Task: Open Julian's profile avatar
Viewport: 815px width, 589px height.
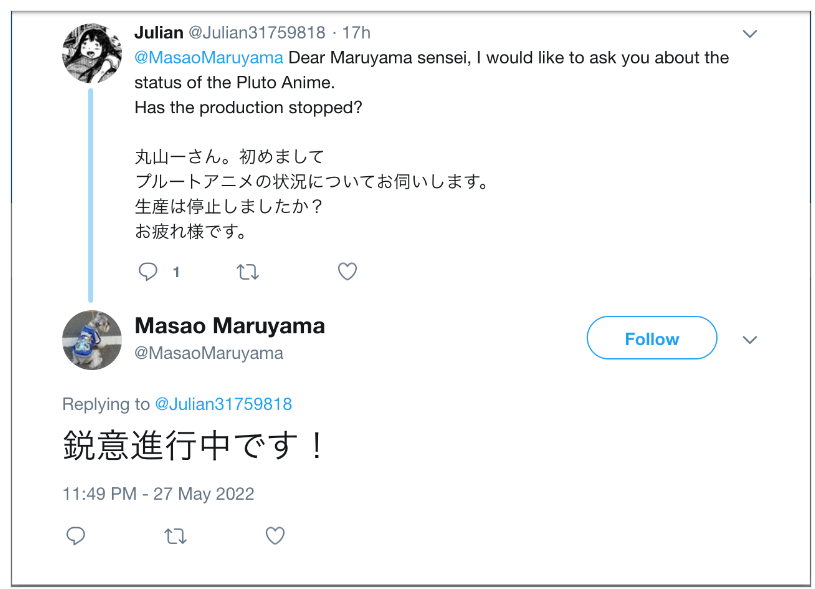Action: [x=92, y=53]
